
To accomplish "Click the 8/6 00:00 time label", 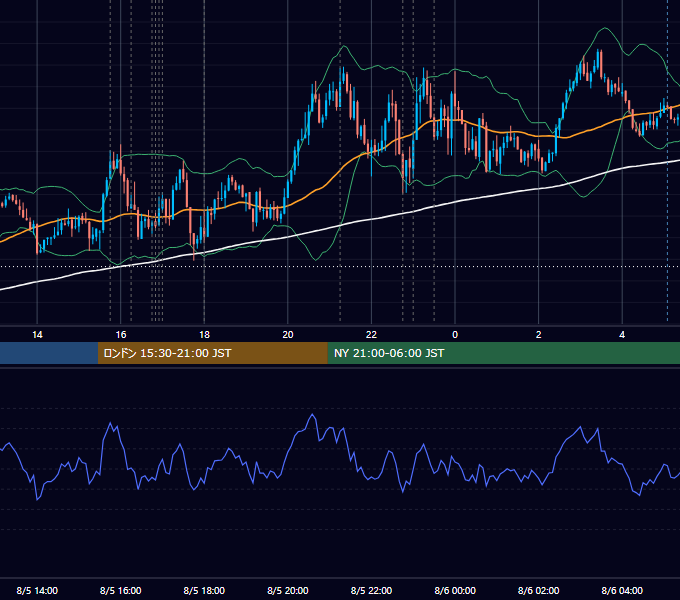I will 455,590.
